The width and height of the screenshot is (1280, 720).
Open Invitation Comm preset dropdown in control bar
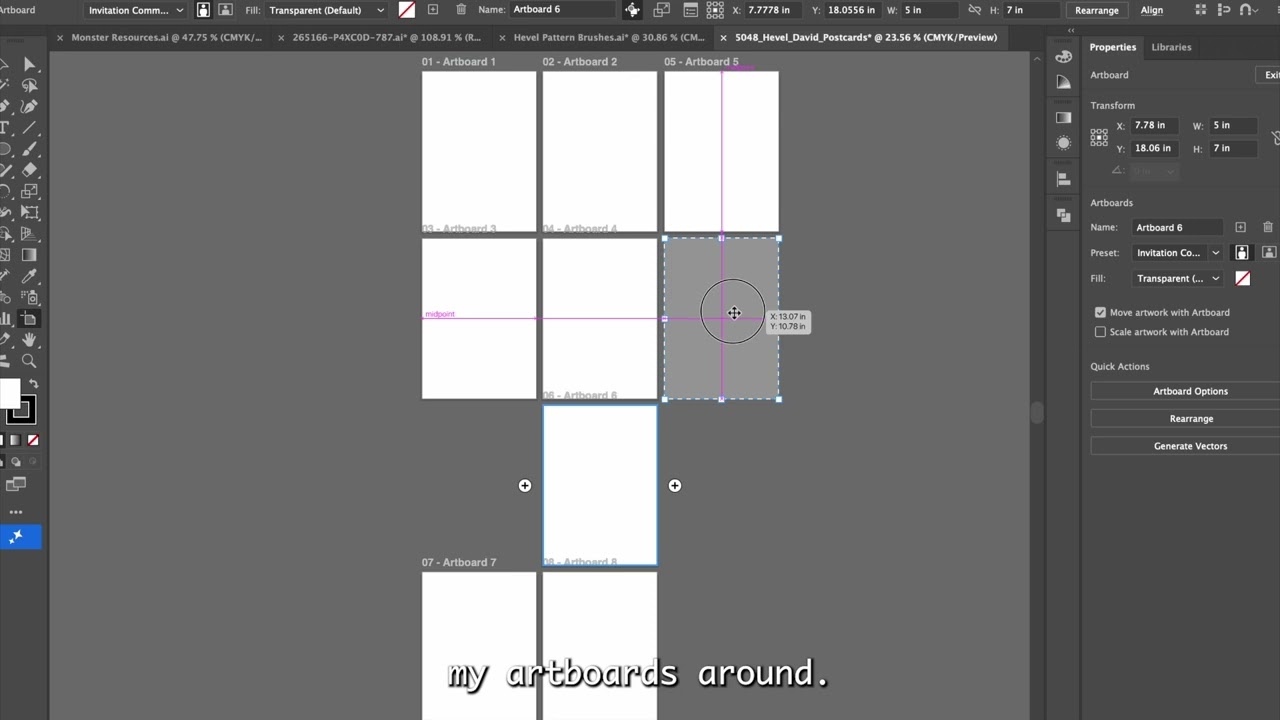[136, 10]
